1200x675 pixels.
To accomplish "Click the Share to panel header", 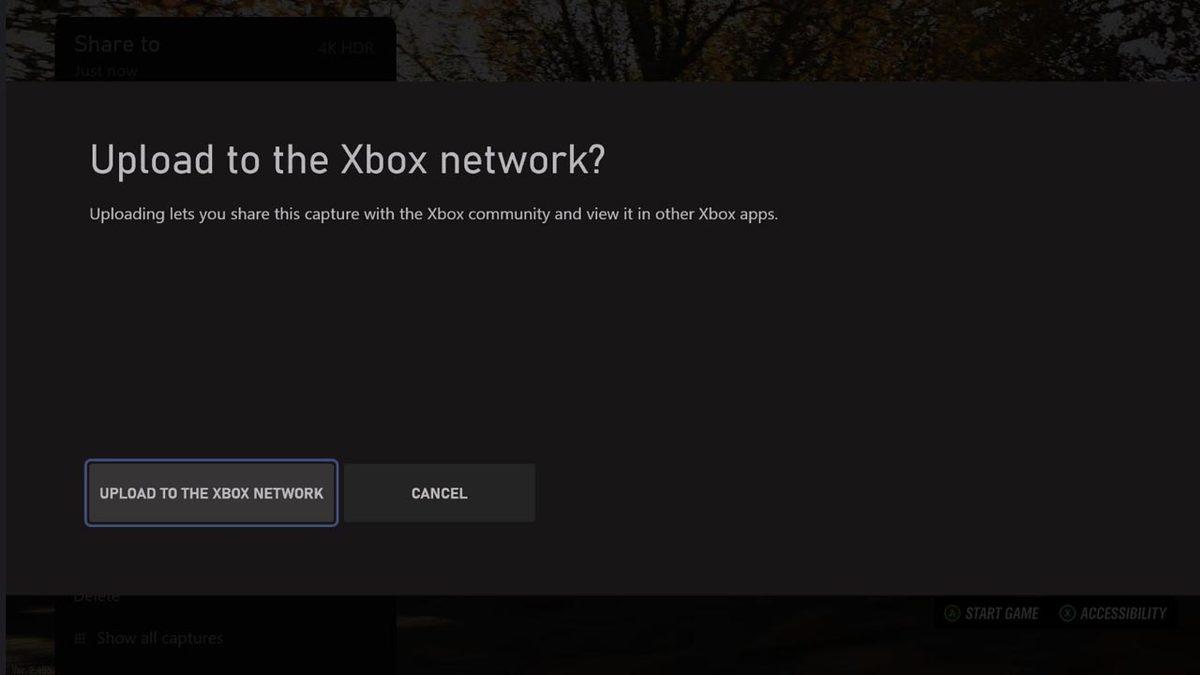I will click(x=117, y=44).
